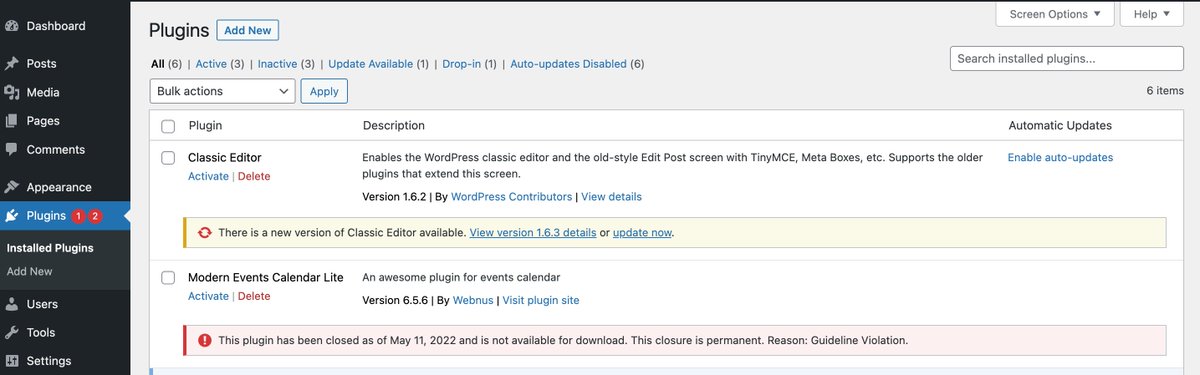Click the Modern Events Calendar Lite name

[x=266, y=277]
